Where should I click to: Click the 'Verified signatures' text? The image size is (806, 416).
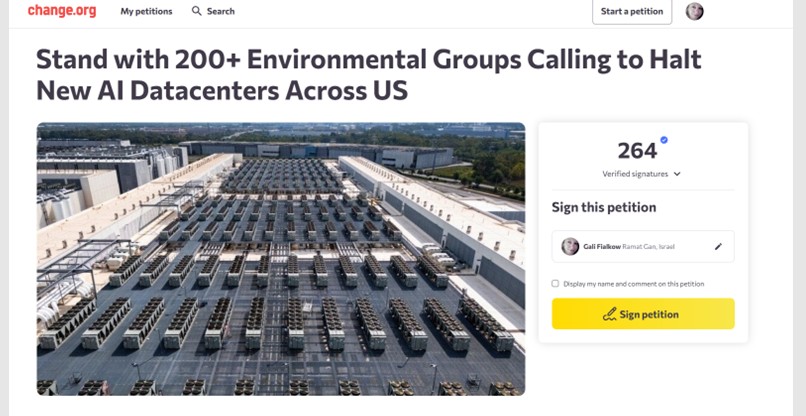click(636, 174)
